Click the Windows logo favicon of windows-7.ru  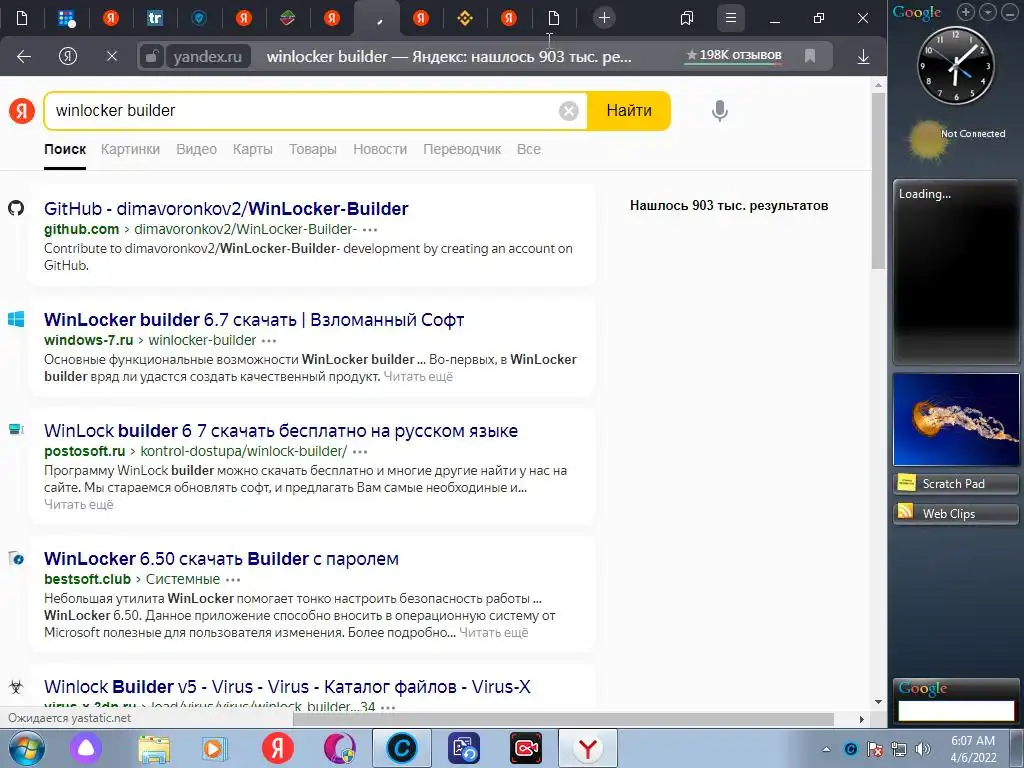point(16,319)
